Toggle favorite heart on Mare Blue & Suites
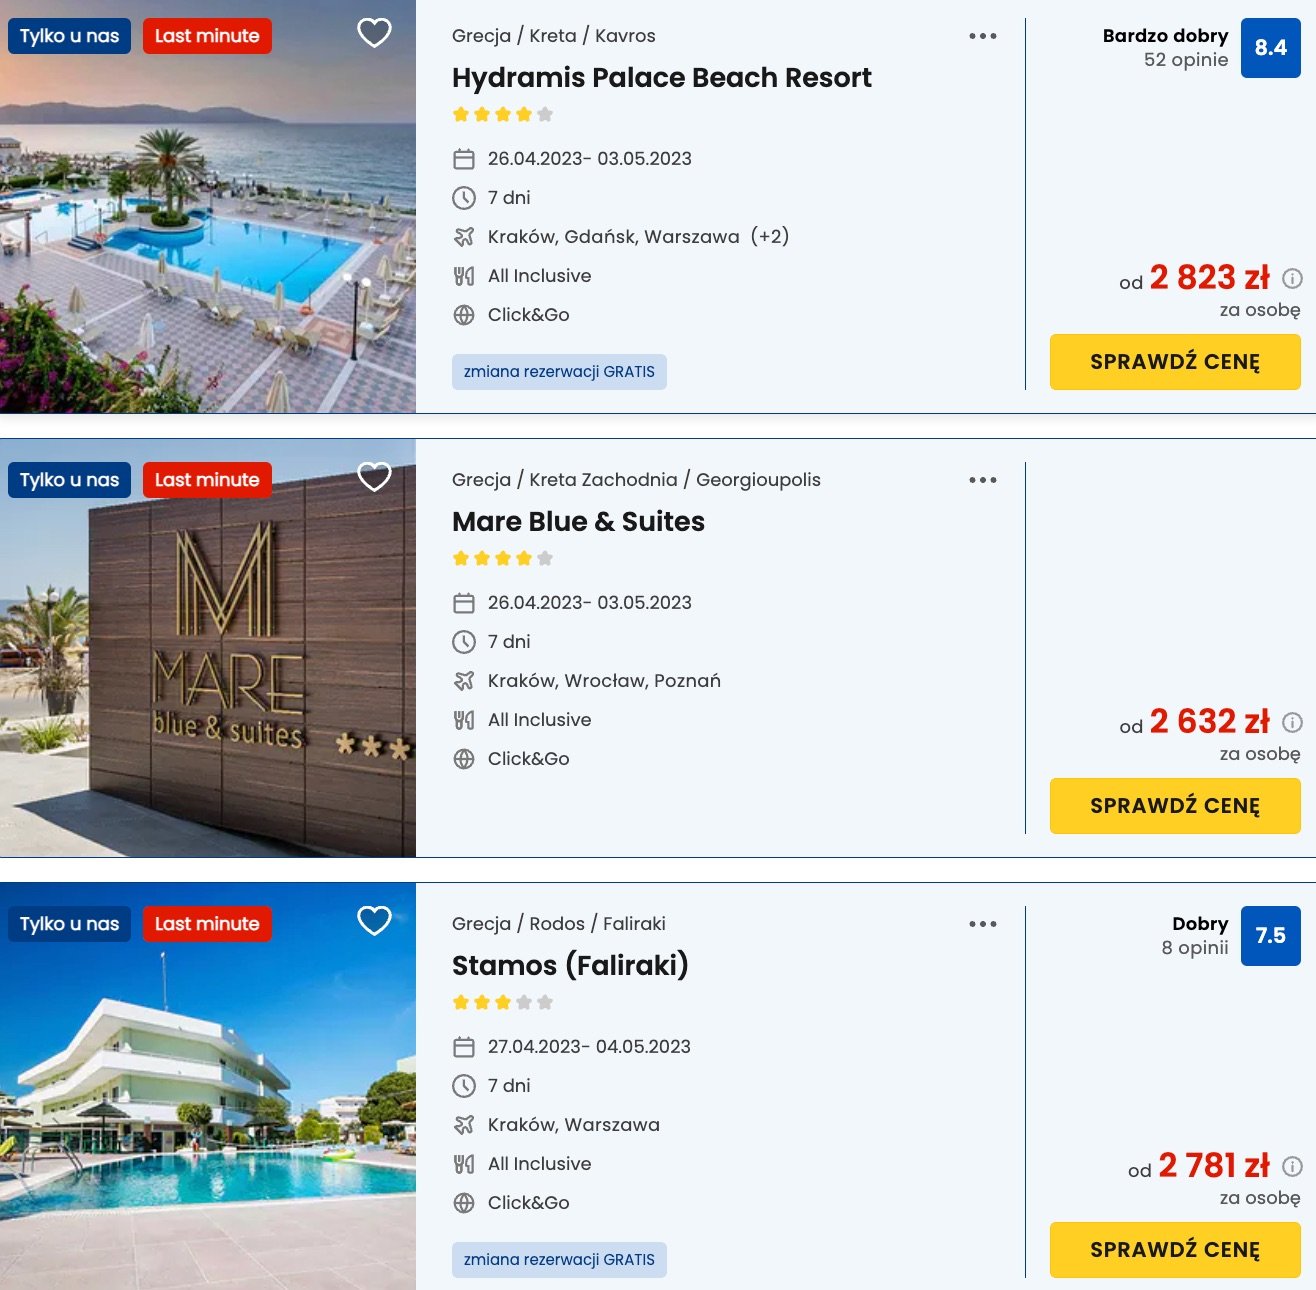This screenshot has width=1316, height=1290. (374, 477)
